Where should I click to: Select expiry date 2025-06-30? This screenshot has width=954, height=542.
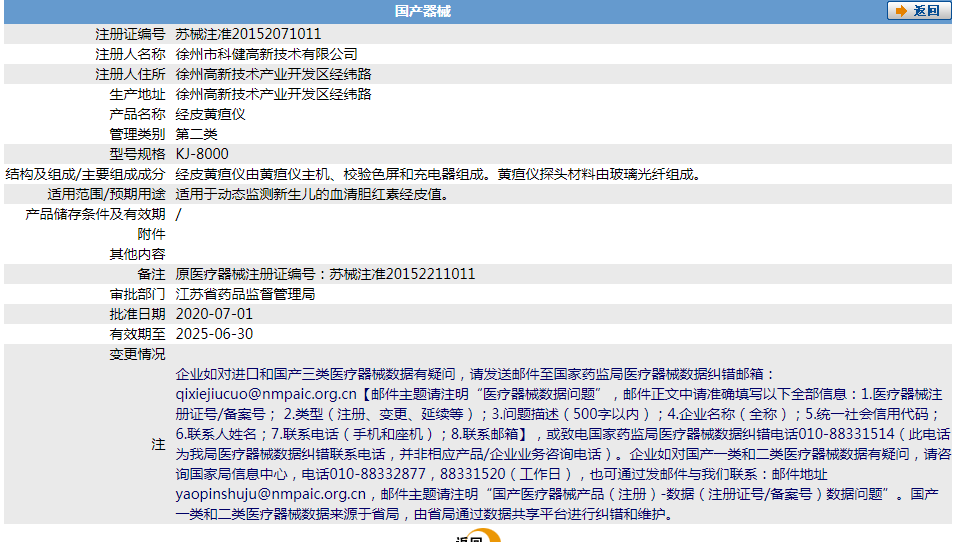[x=214, y=334]
